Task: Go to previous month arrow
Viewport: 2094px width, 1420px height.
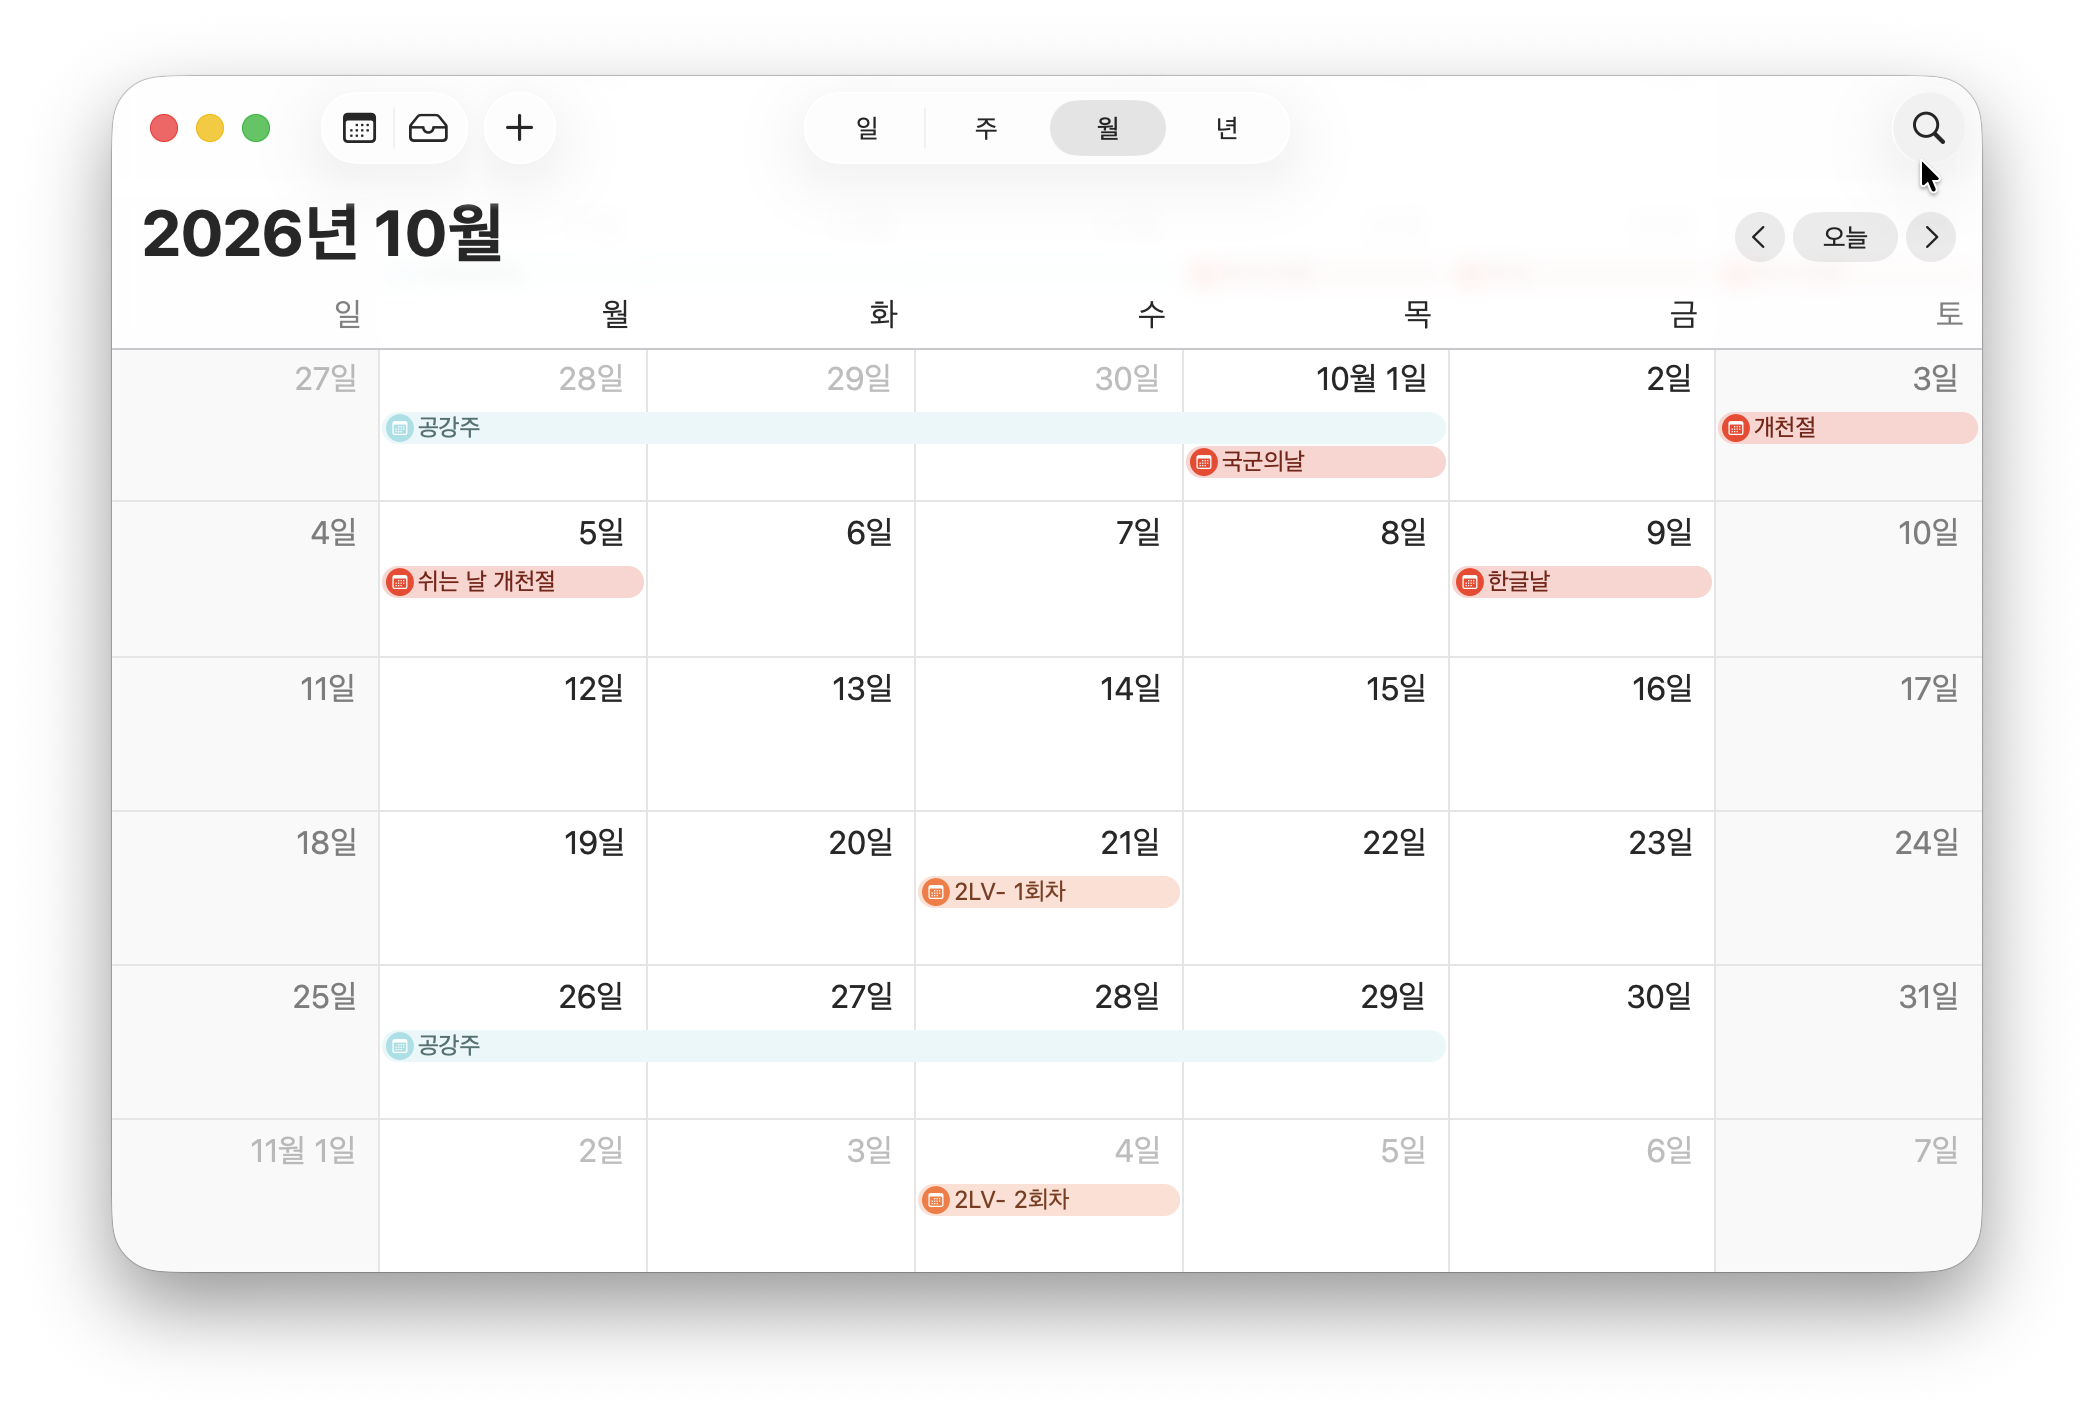Action: [1759, 237]
